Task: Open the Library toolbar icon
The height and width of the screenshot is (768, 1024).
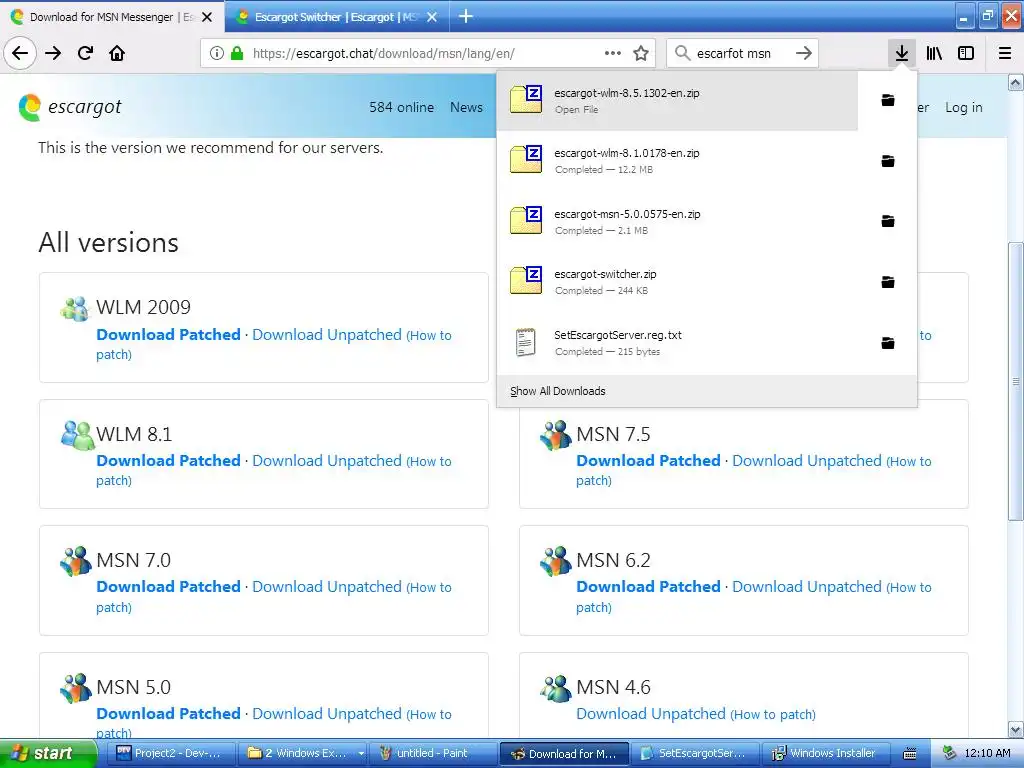Action: point(934,53)
